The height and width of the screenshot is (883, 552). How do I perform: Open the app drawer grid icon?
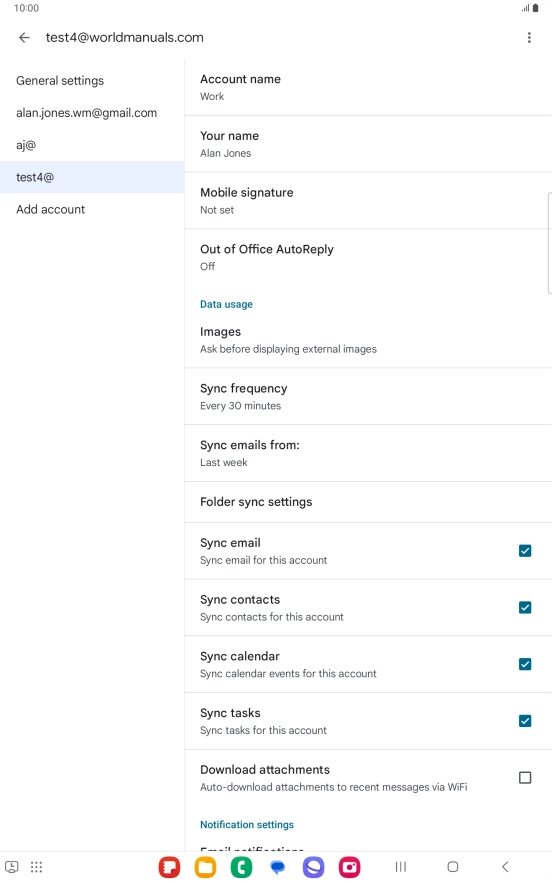coord(36,867)
